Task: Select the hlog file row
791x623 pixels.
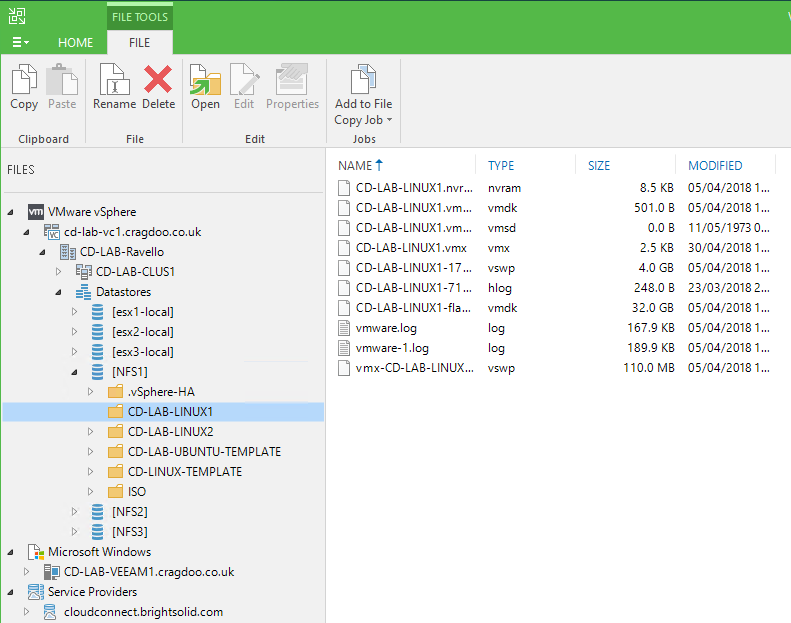Action: [x=554, y=288]
